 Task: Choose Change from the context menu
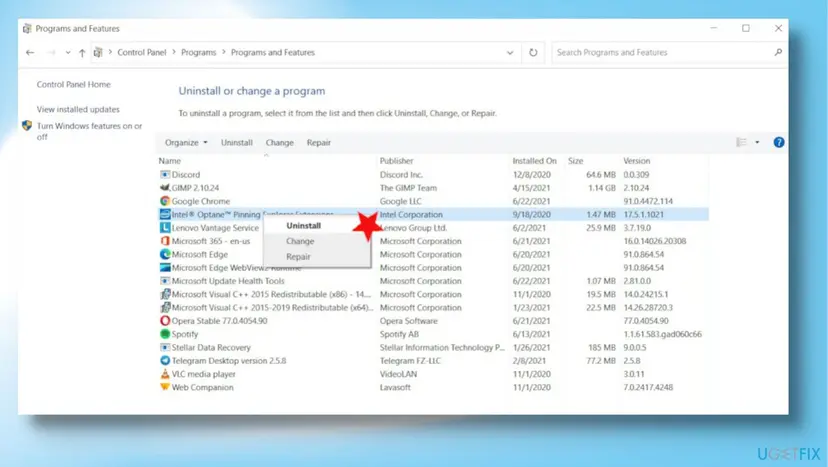300,241
